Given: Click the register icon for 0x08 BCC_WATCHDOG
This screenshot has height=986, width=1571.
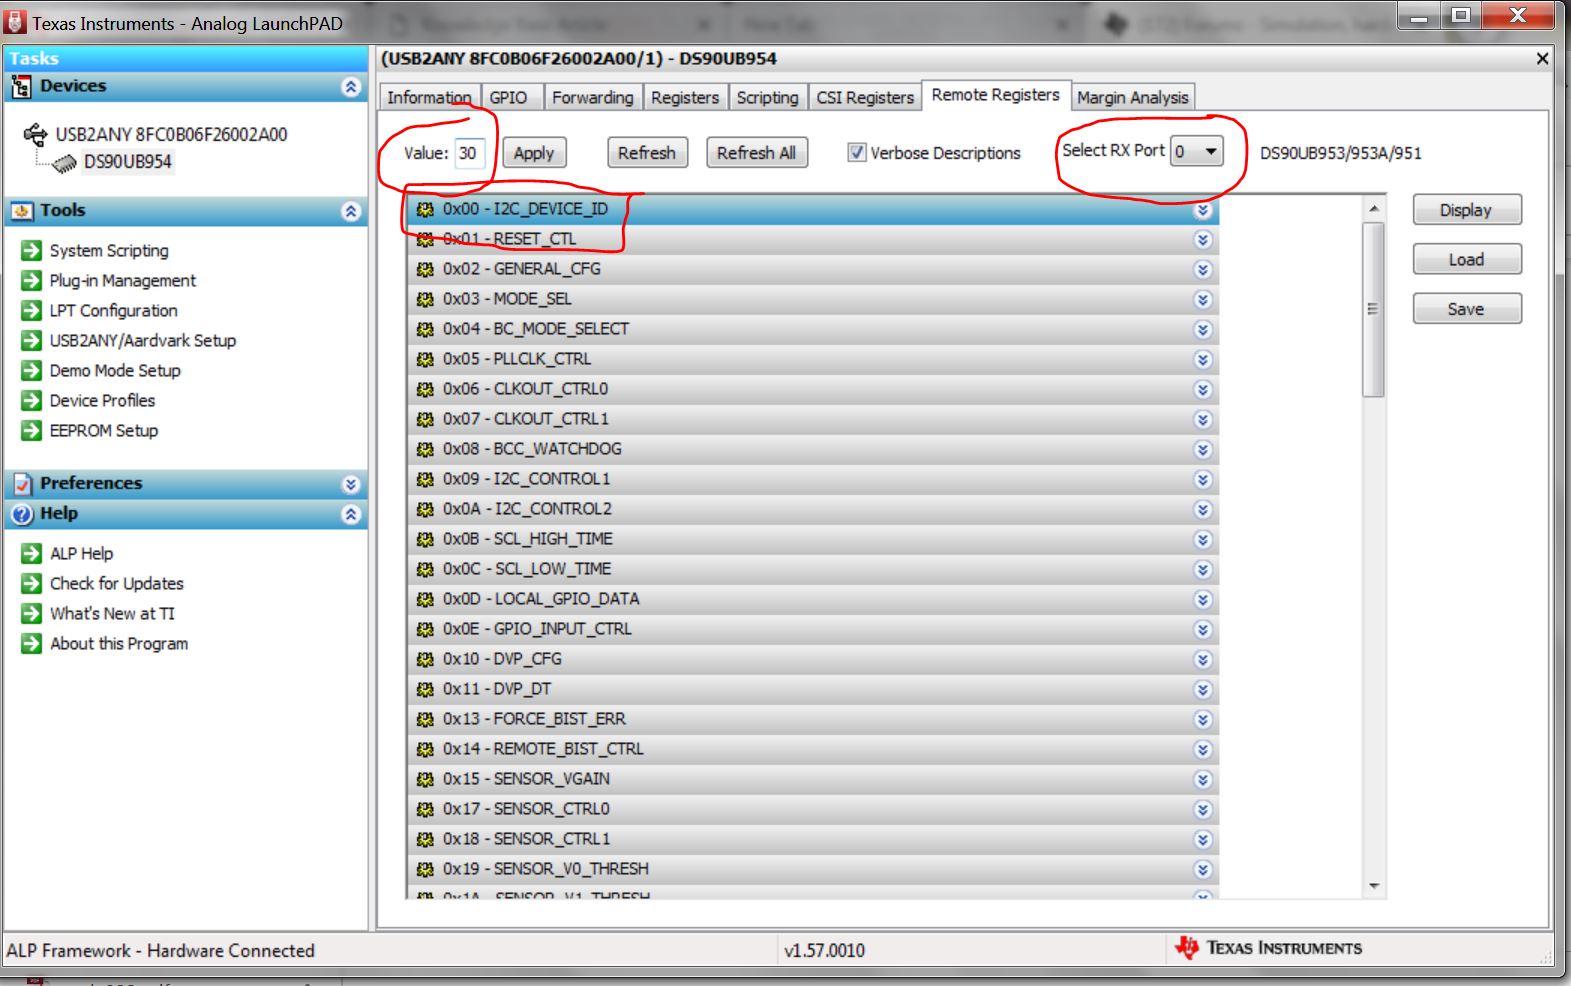Looking at the screenshot, I should coord(425,449).
